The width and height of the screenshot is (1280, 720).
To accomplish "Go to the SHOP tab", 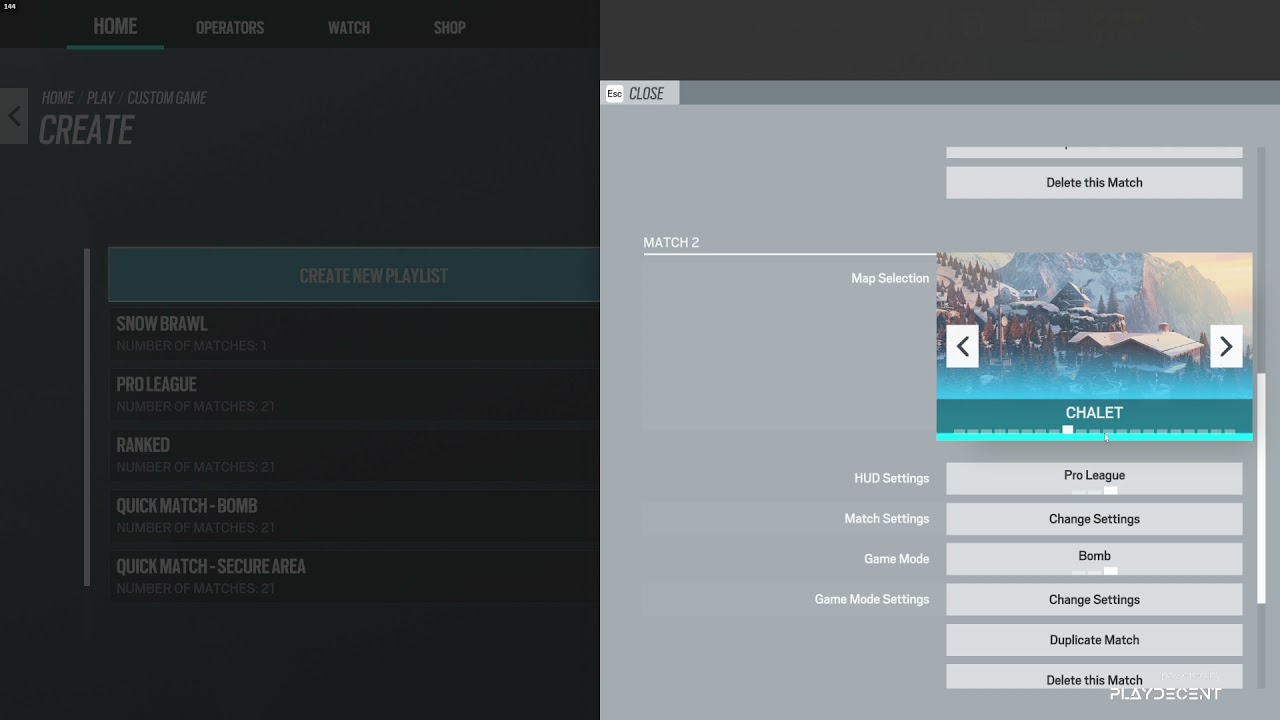I will [x=449, y=28].
